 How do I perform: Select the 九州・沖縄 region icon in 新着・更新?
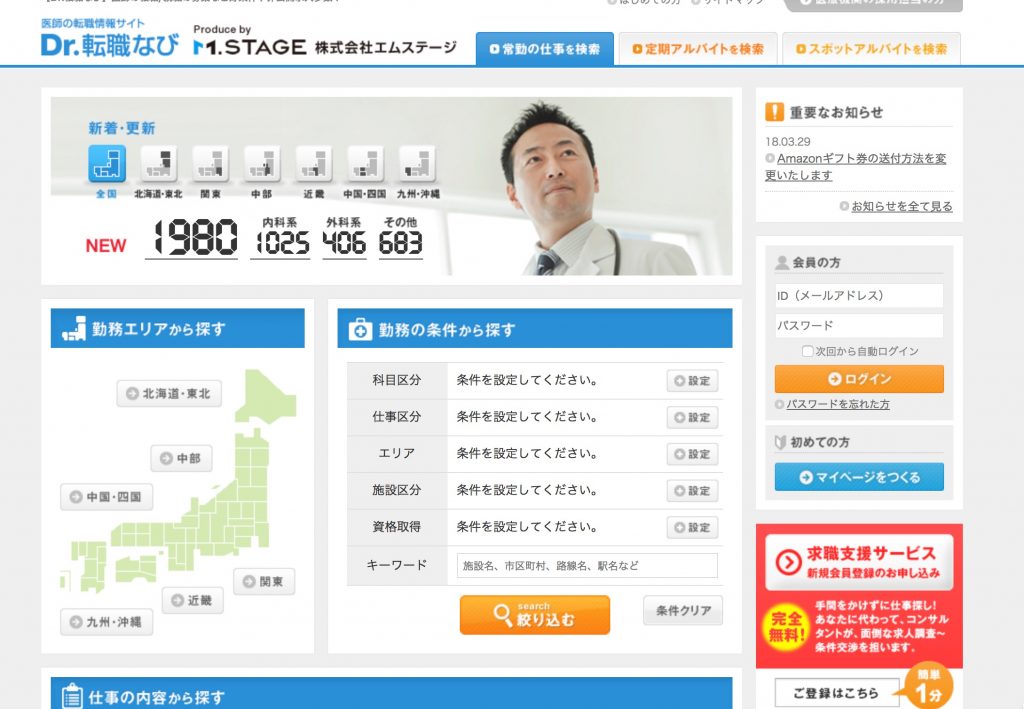click(418, 163)
